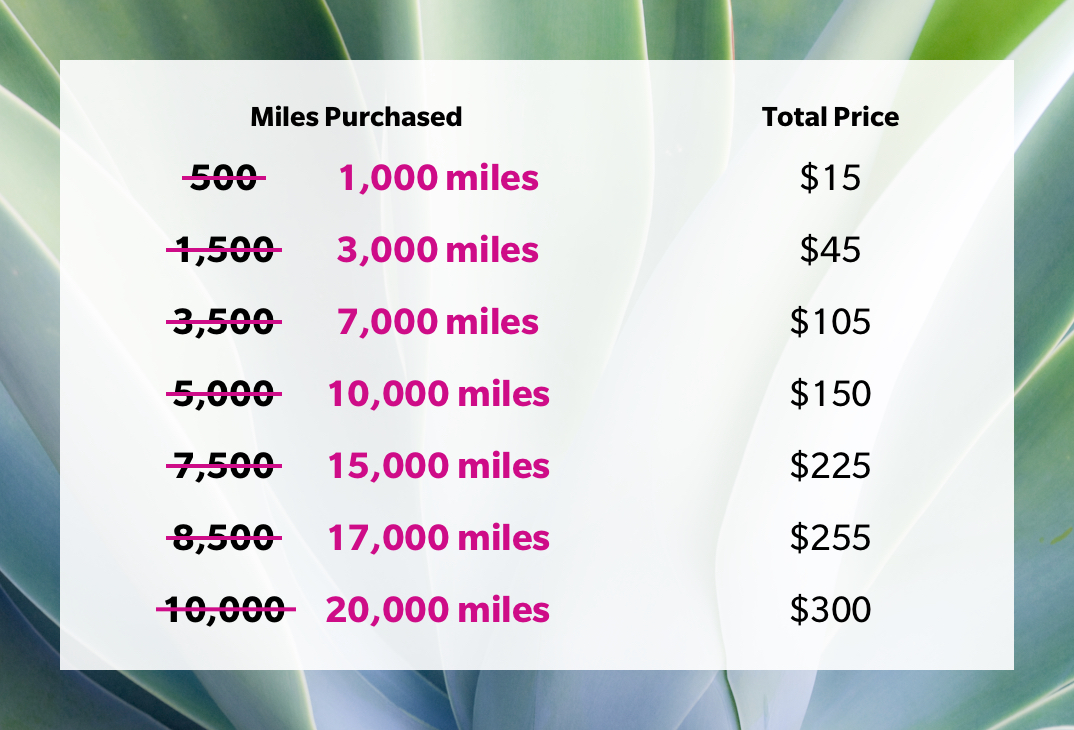Click the crossed-out 10,000 value

tap(225, 609)
